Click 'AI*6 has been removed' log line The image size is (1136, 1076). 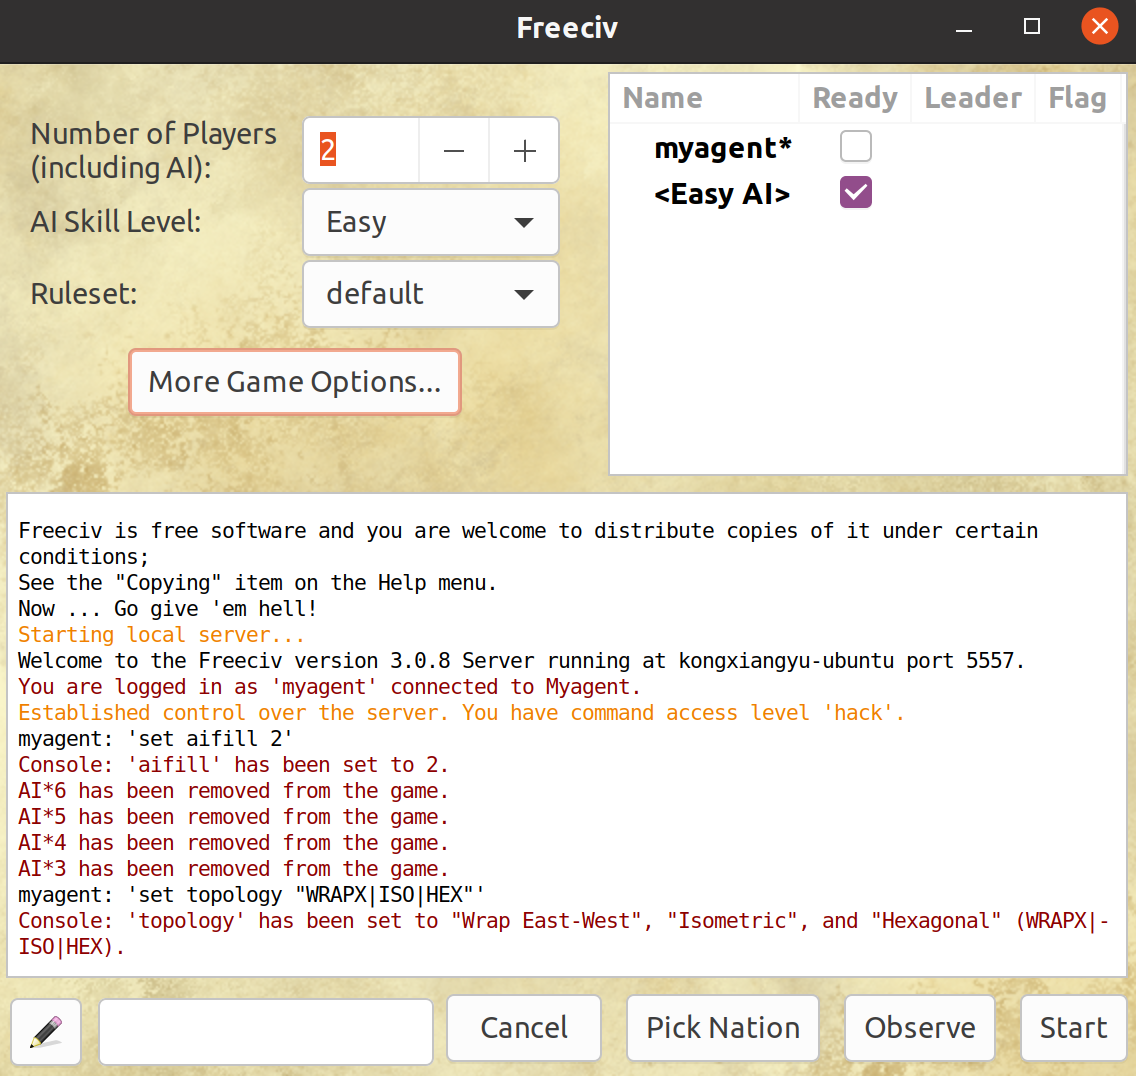[233, 791]
